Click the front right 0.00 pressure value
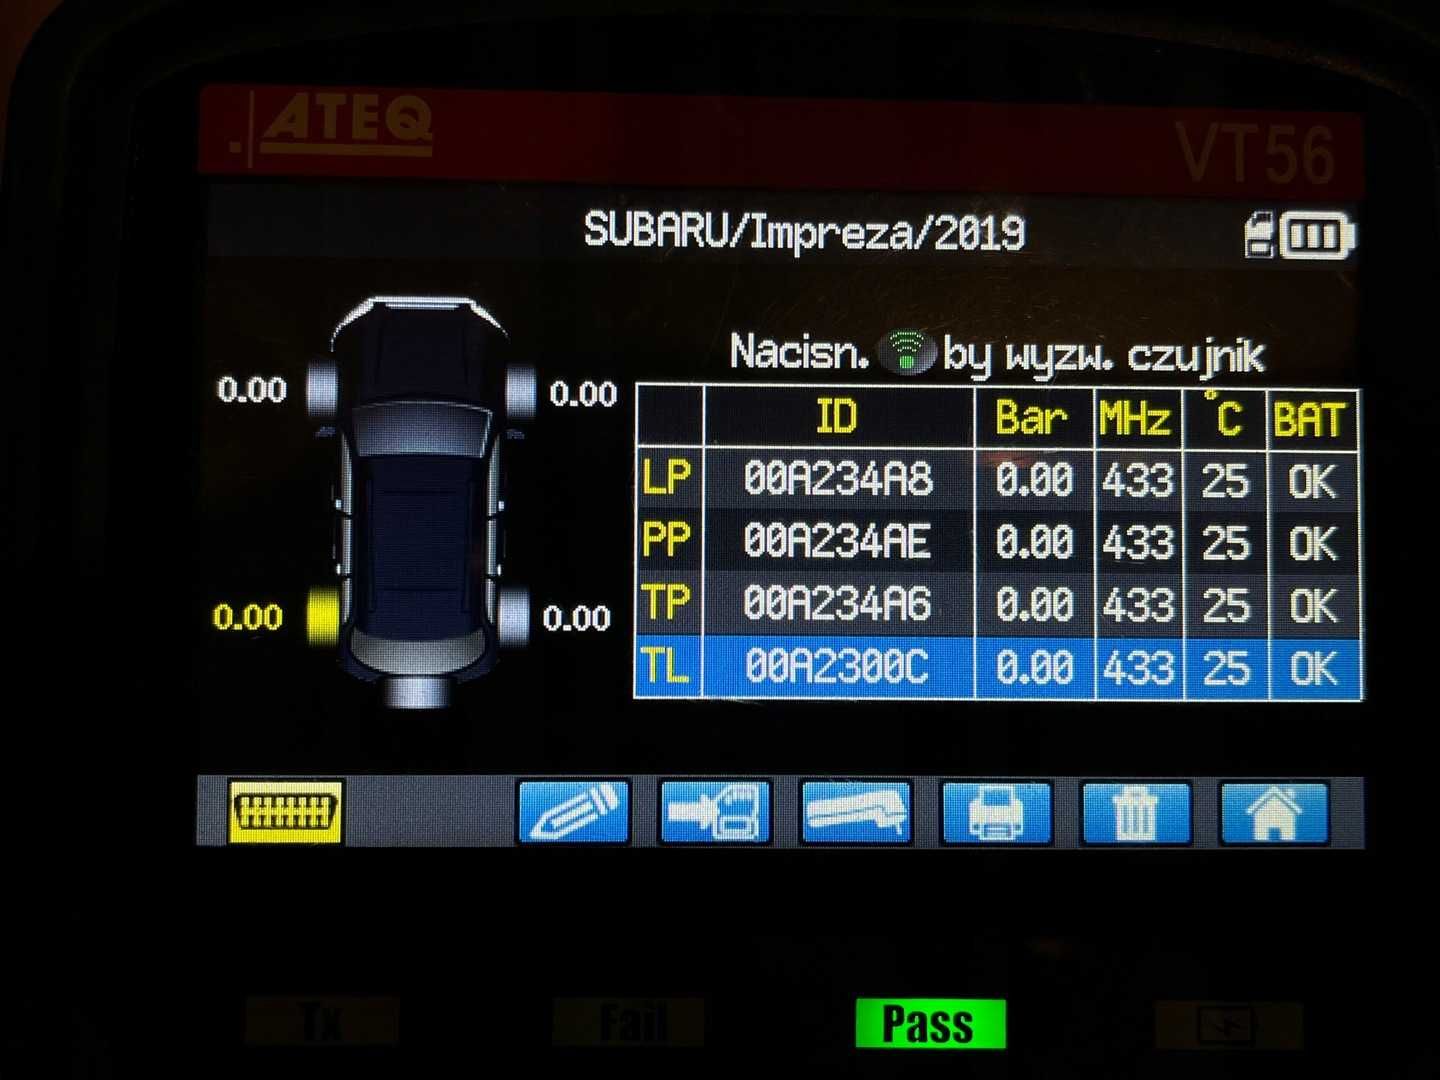Image resolution: width=1440 pixels, height=1080 pixels. [583, 393]
